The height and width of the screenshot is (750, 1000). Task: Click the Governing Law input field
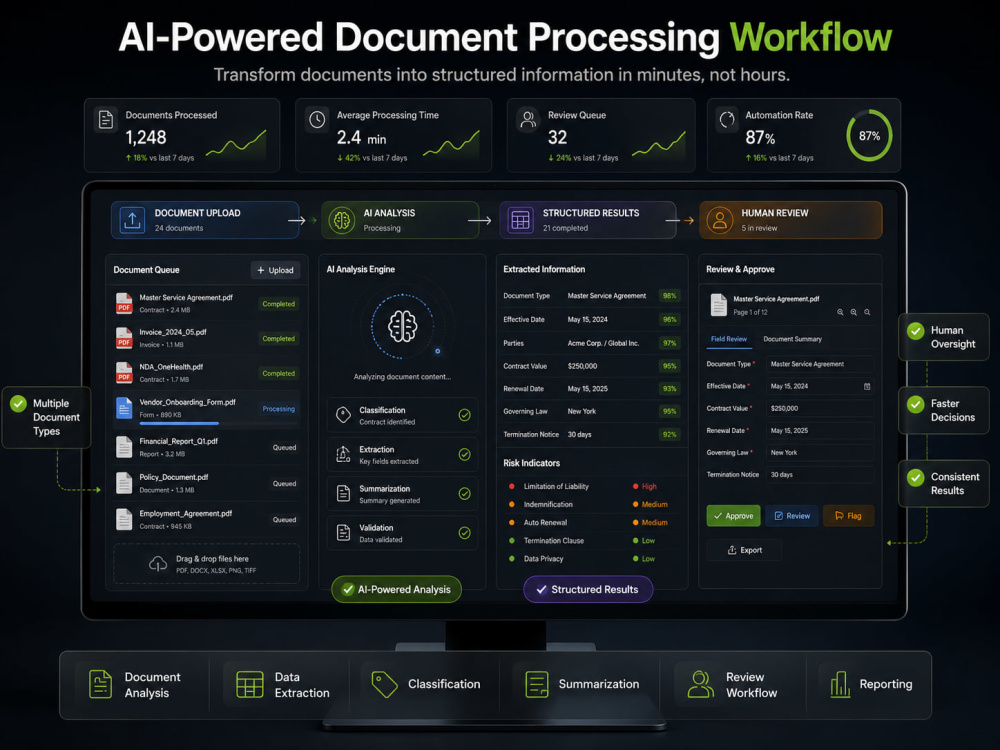pyautogui.click(x=820, y=453)
